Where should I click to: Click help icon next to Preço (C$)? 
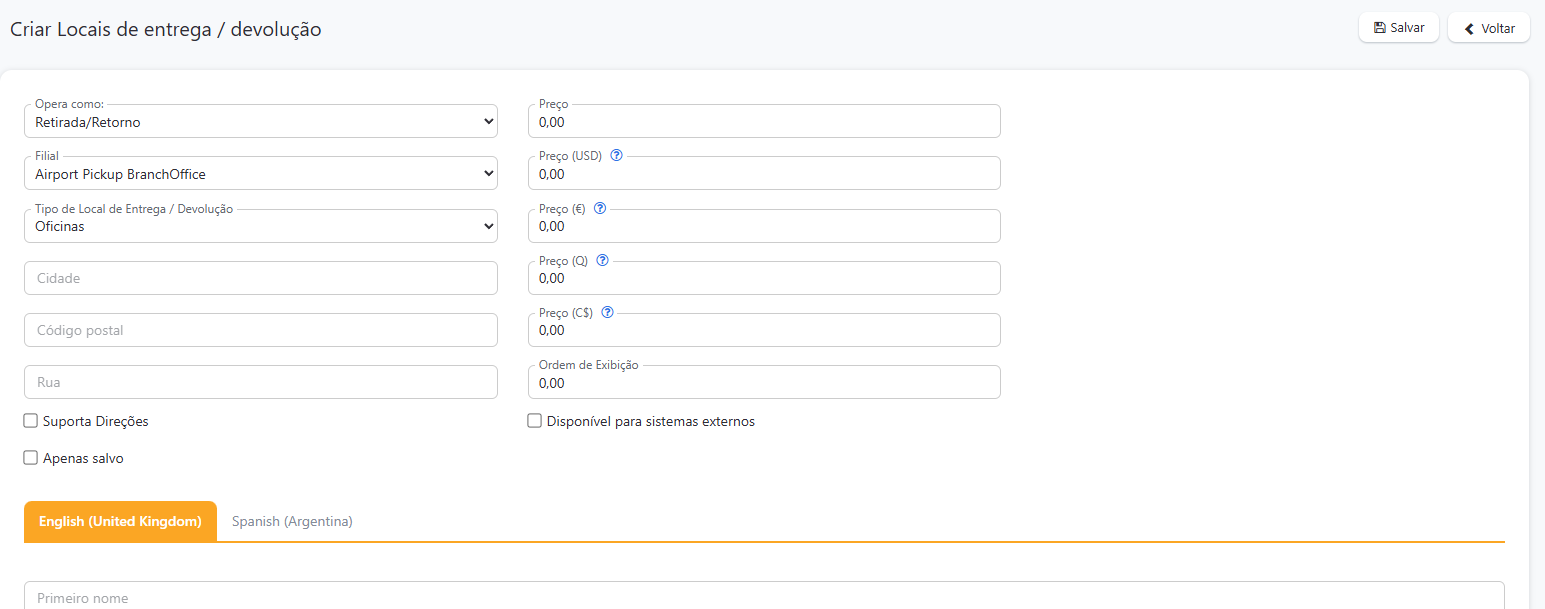tap(607, 312)
